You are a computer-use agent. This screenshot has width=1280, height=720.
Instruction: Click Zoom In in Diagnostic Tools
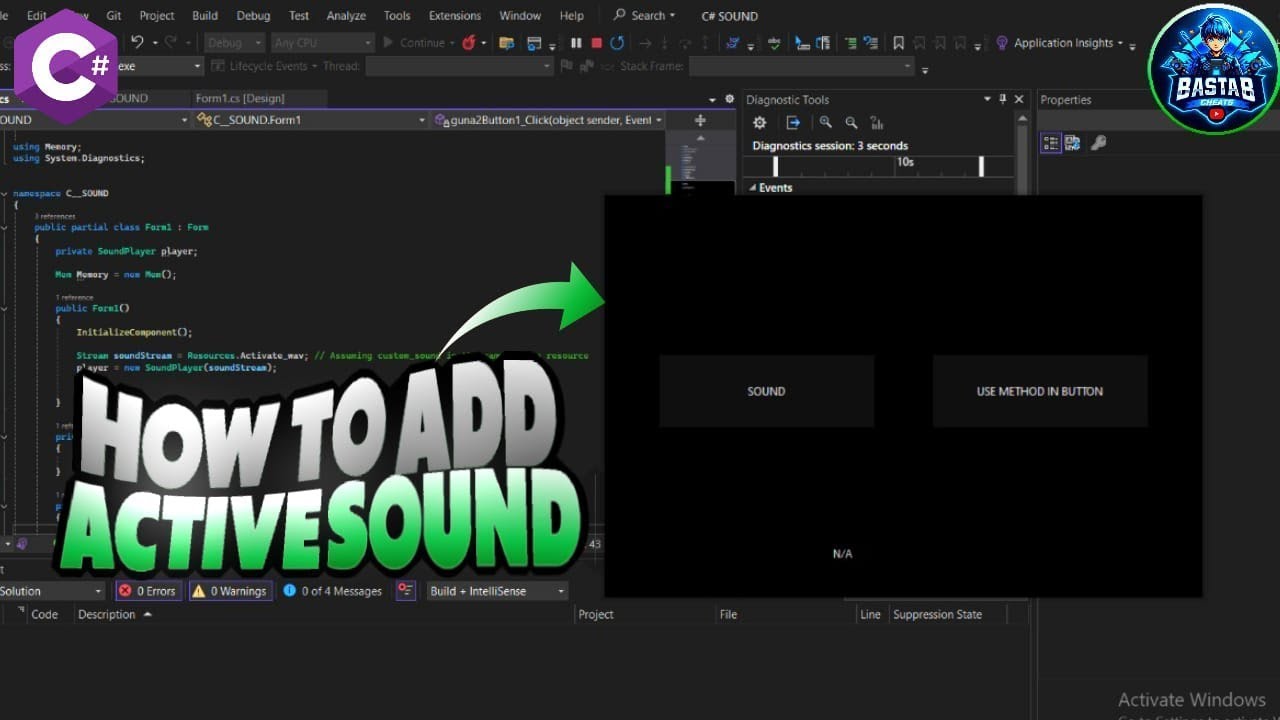click(x=825, y=122)
